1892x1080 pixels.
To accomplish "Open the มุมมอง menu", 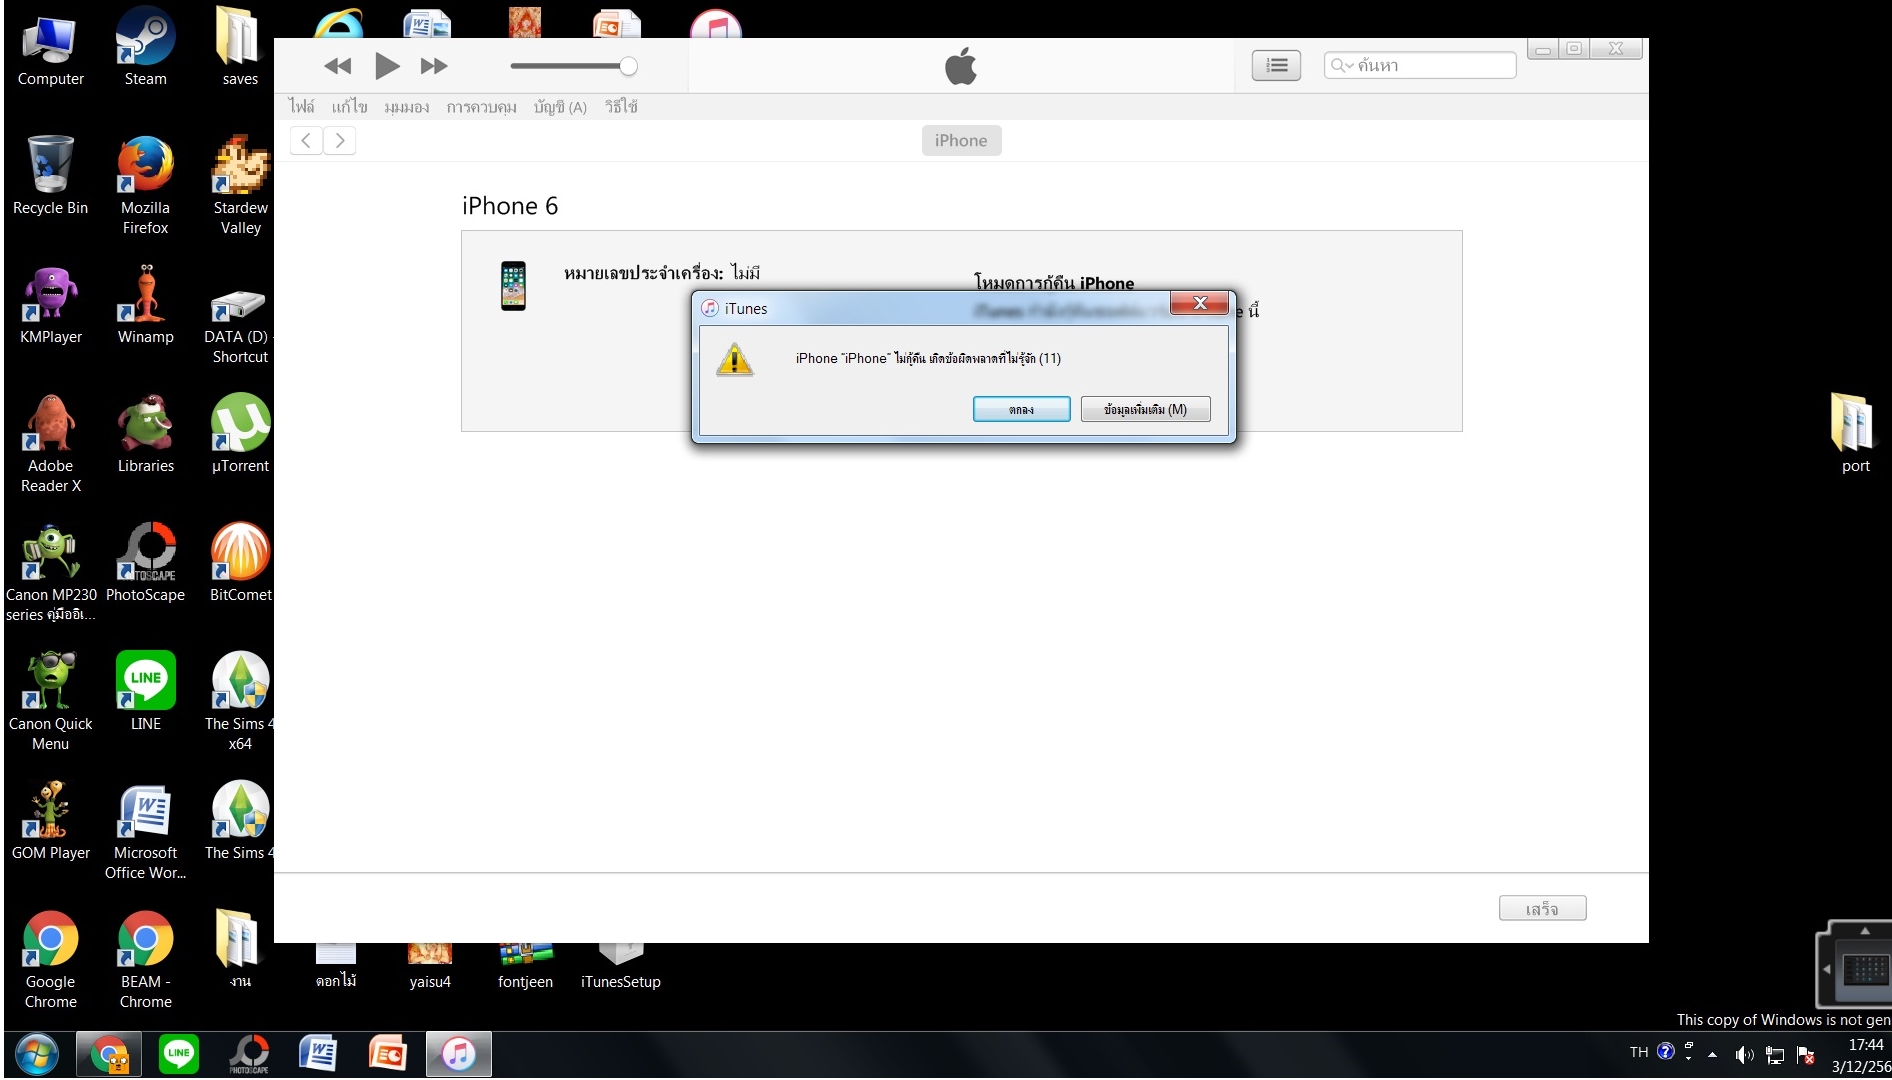I will 406,107.
